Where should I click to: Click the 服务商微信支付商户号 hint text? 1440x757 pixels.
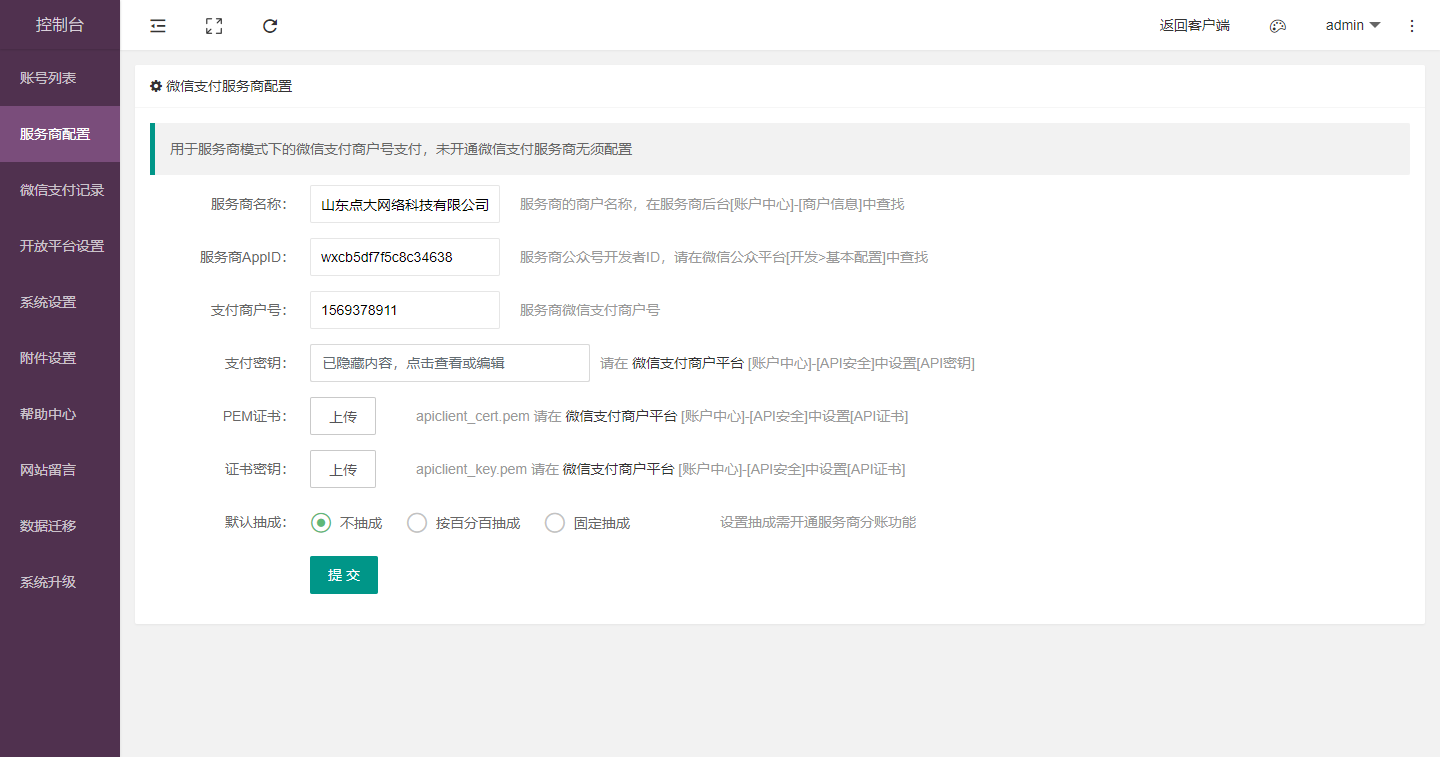click(590, 310)
